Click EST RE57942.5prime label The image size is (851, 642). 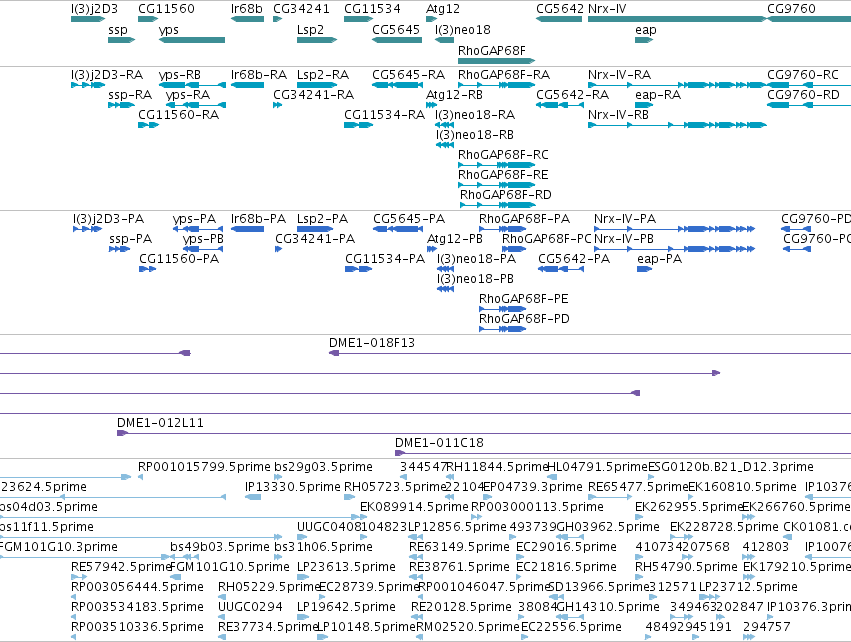[x=121, y=567]
